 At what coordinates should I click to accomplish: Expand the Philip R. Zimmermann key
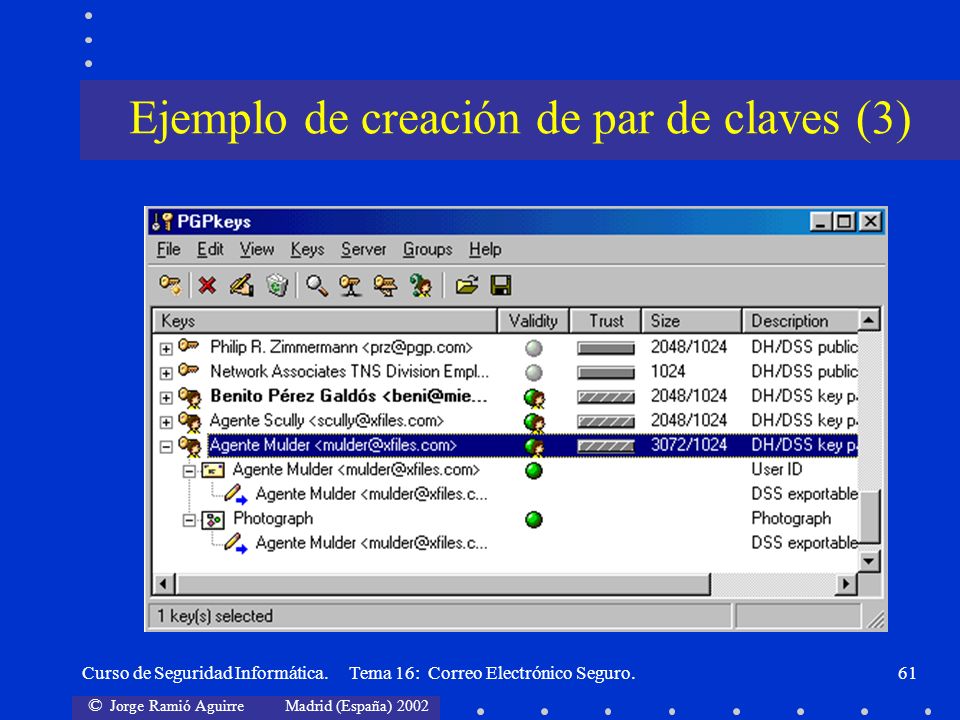coord(166,349)
